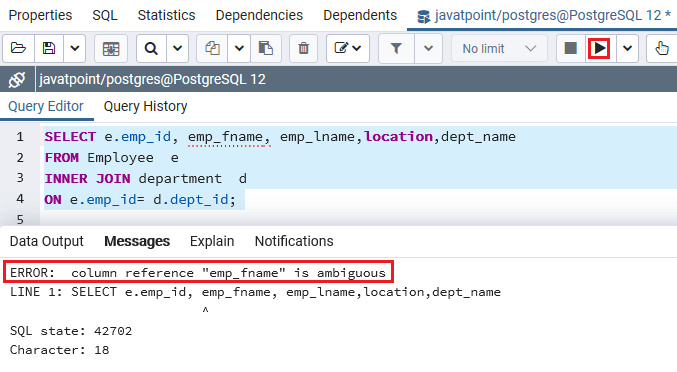Click the connection bar text javatpoint/postgres@PostgreSQL 12
Image resolution: width=677 pixels, height=372 pixels.
(x=152, y=79)
